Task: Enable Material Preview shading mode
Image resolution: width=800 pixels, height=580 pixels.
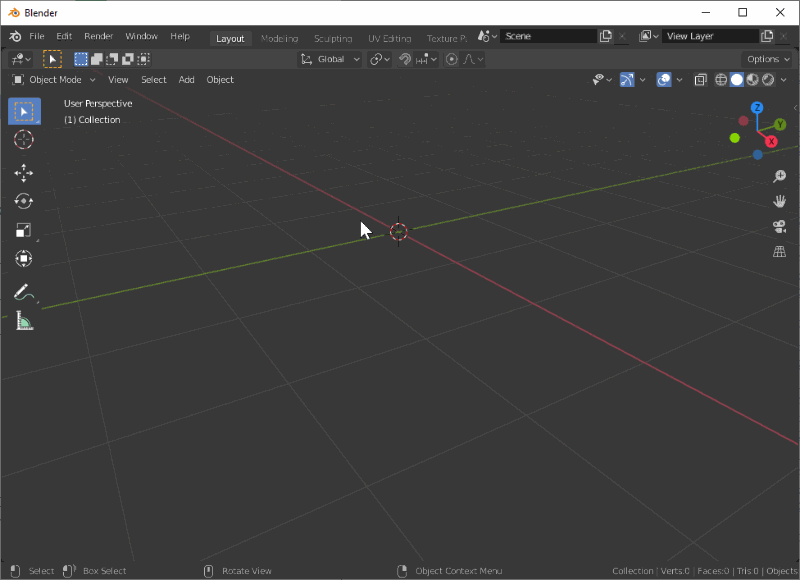Action: pos(753,80)
